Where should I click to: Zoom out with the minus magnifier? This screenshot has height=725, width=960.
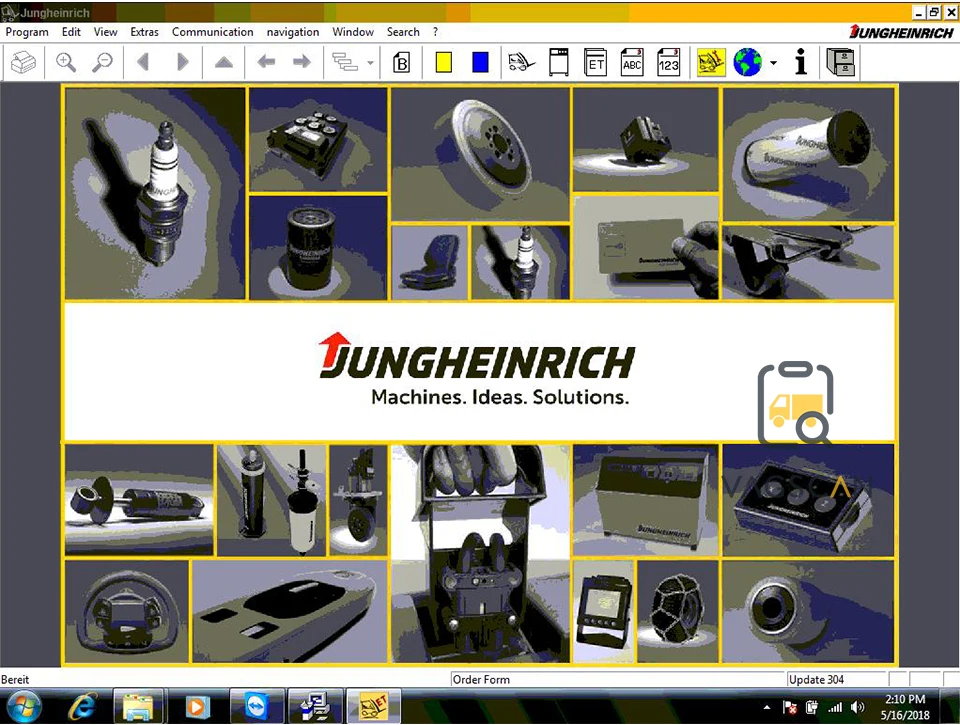[x=102, y=62]
